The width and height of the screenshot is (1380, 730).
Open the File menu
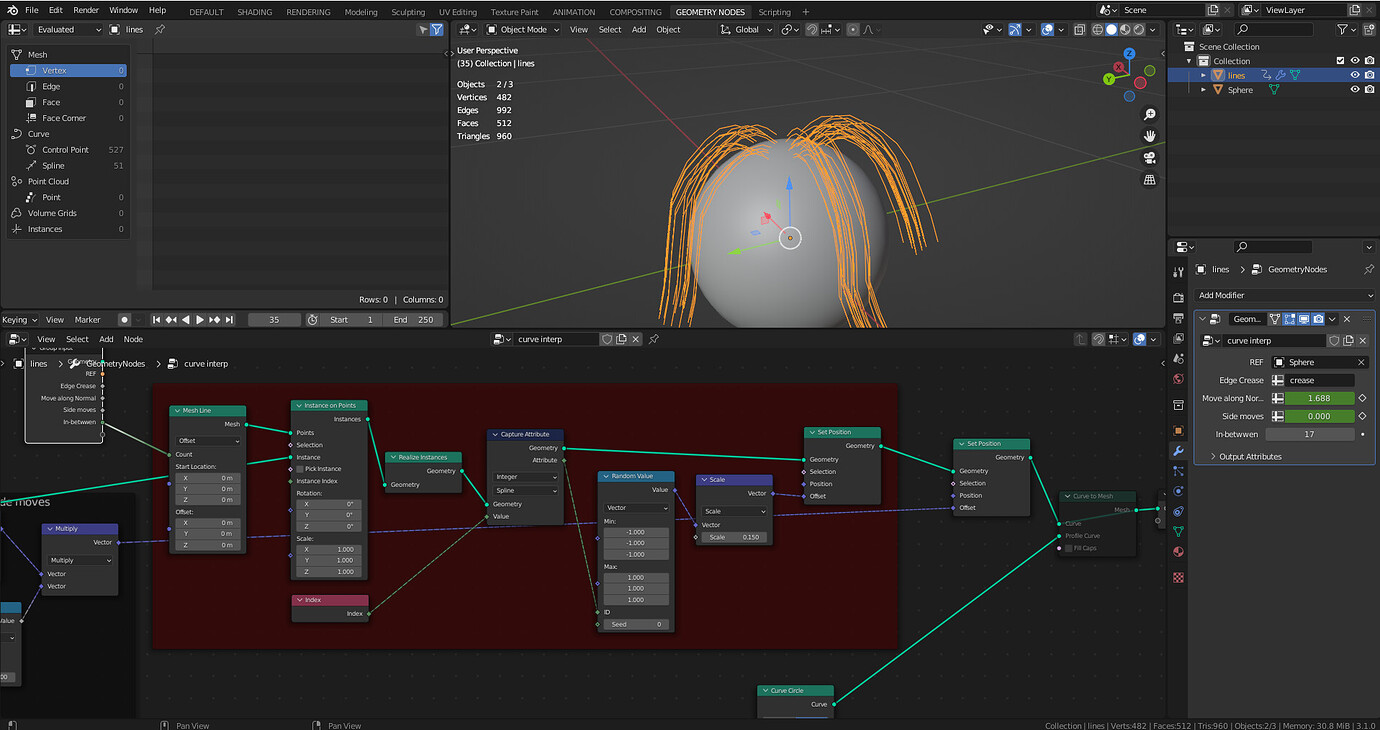31,10
